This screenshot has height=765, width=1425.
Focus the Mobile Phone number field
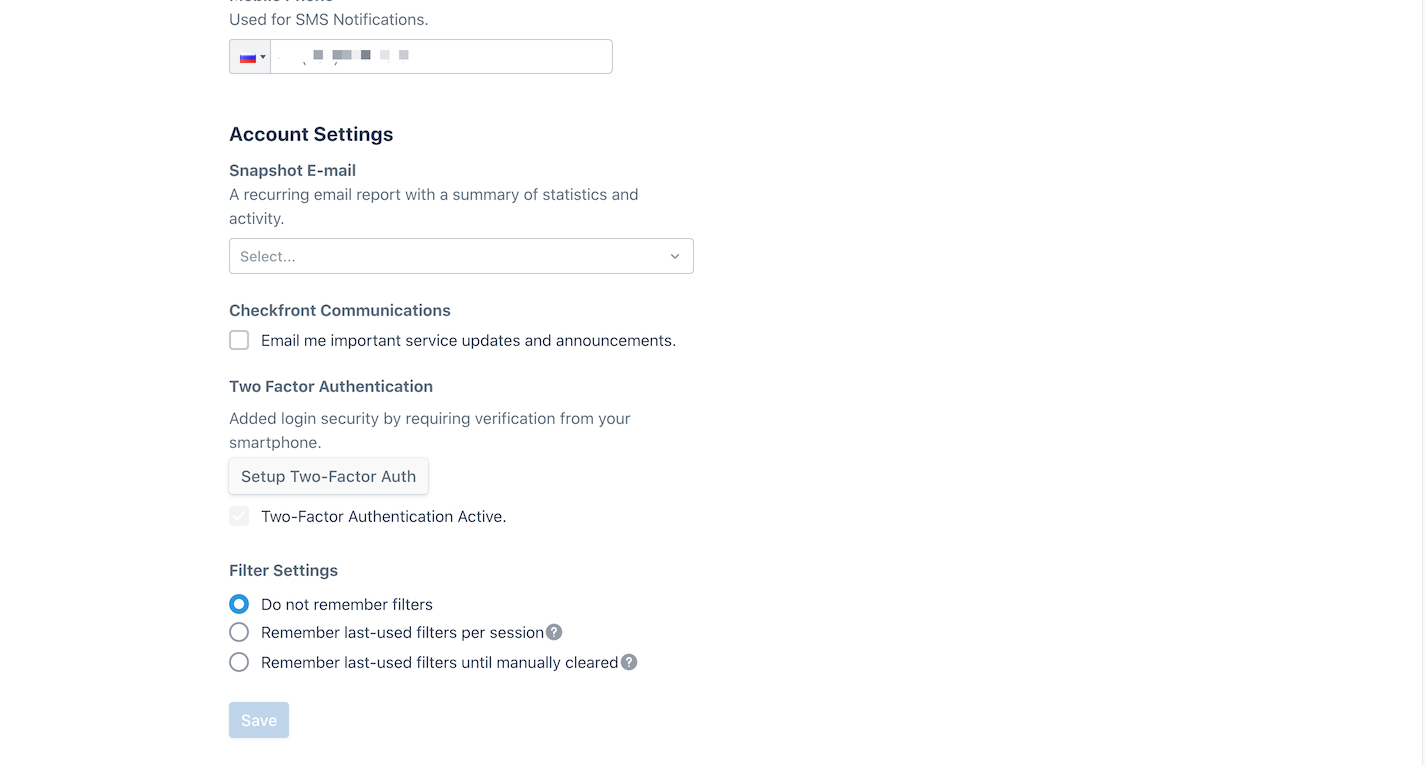(441, 56)
